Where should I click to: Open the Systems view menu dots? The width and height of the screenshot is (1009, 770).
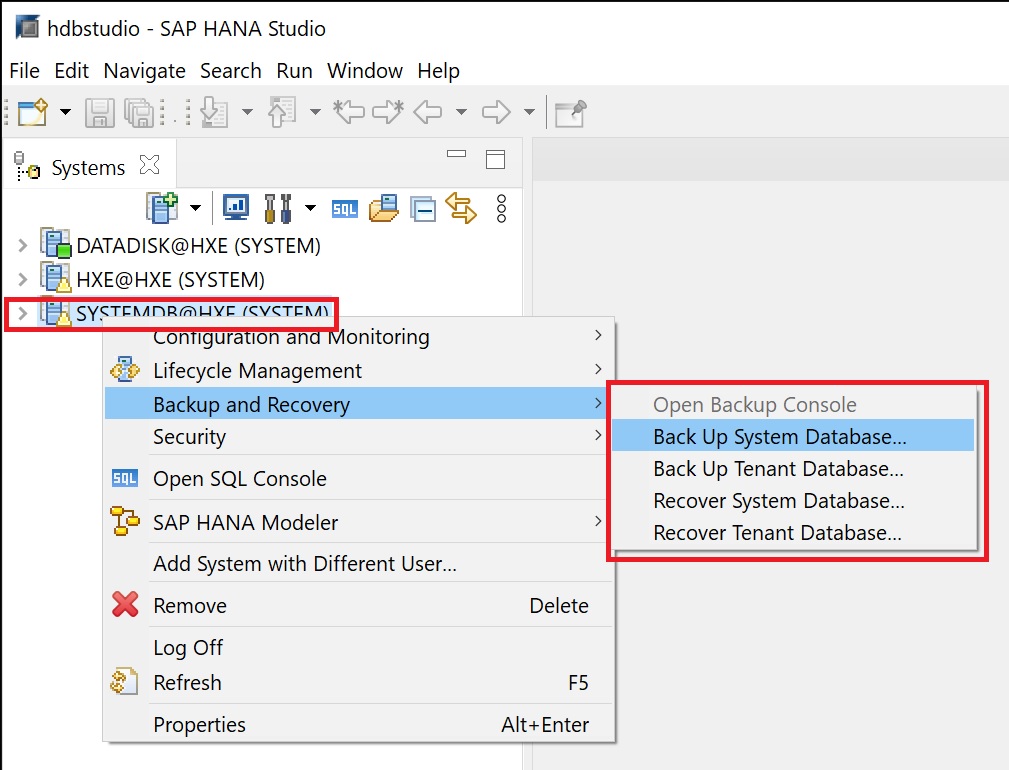point(501,208)
